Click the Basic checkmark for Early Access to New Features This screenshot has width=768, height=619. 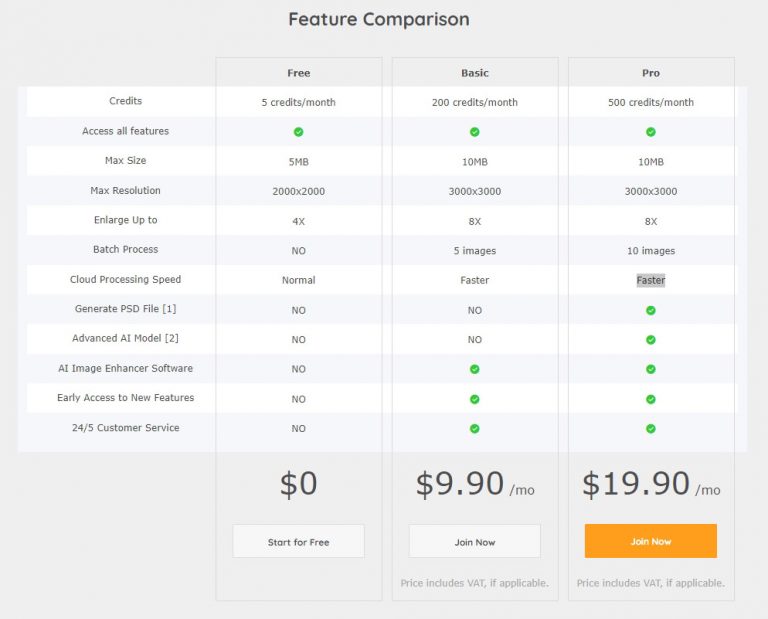tap(475, 399)
